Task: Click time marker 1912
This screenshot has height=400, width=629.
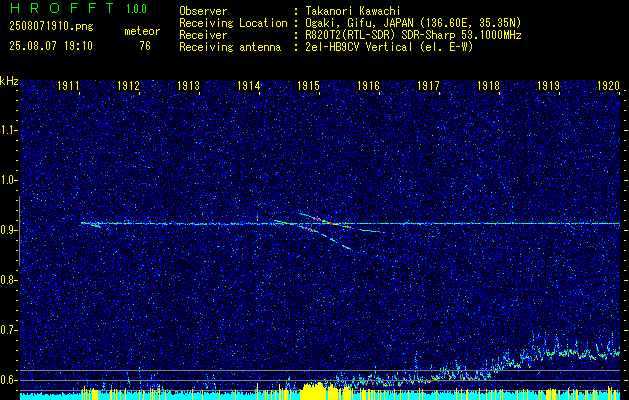Action: click(128, 85)
